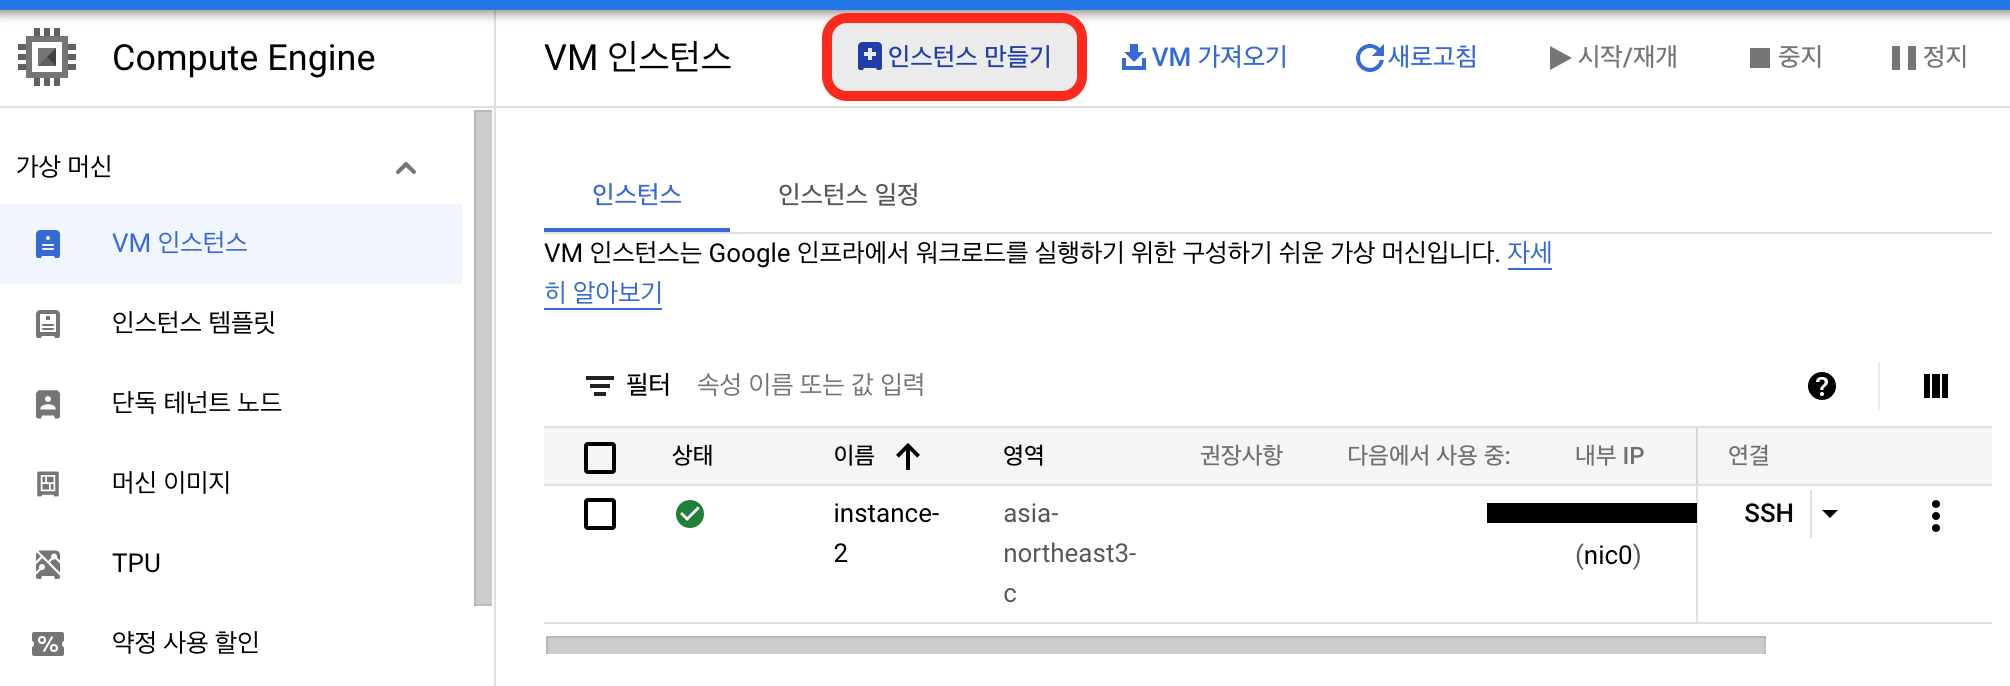The image size is (2010, 686).
Task: Click the 인스턴스 템플릿 document icon
Action: 48,324
